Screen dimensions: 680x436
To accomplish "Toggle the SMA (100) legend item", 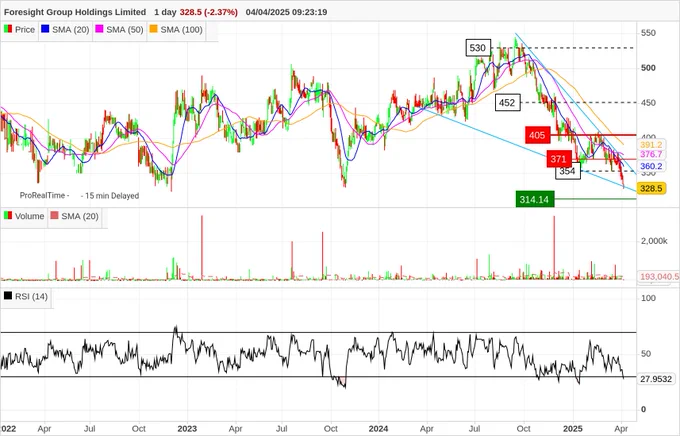I will 177,30.
